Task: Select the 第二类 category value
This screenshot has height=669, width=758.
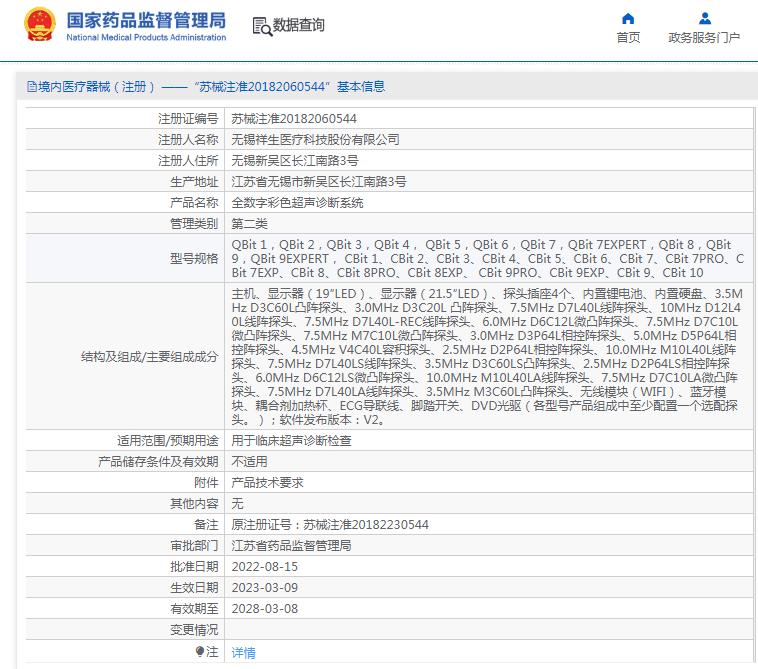Action: coord(249,224)
